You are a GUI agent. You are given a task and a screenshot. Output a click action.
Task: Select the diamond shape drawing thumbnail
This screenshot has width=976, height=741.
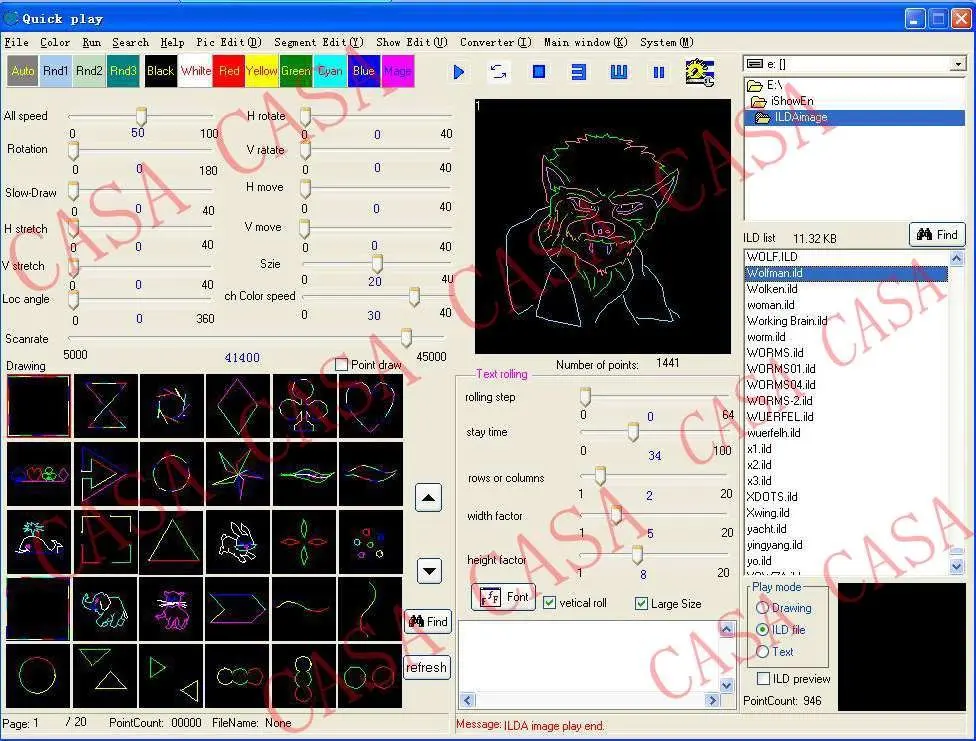238,407
